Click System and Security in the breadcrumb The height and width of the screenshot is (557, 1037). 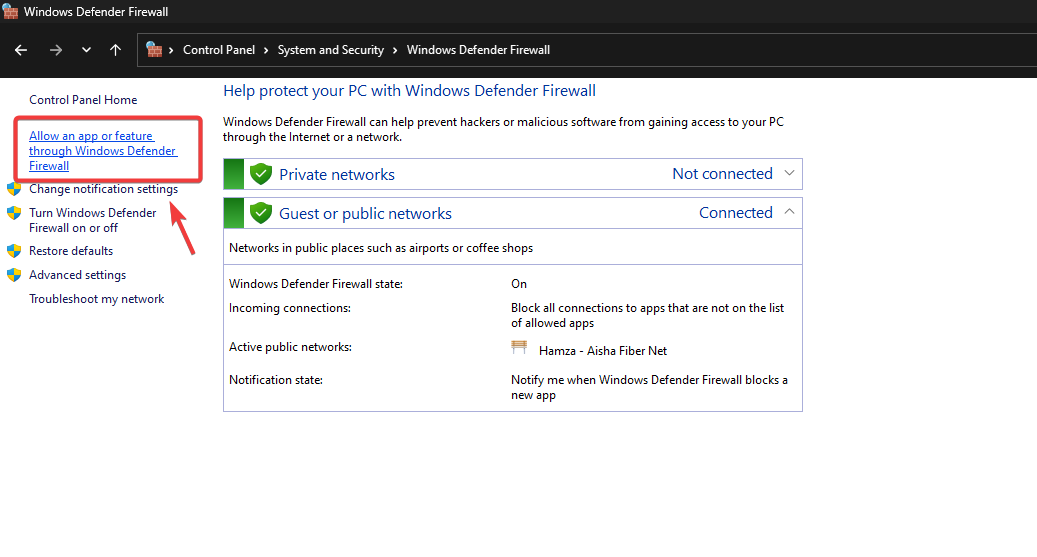click(x=330, y=50)
